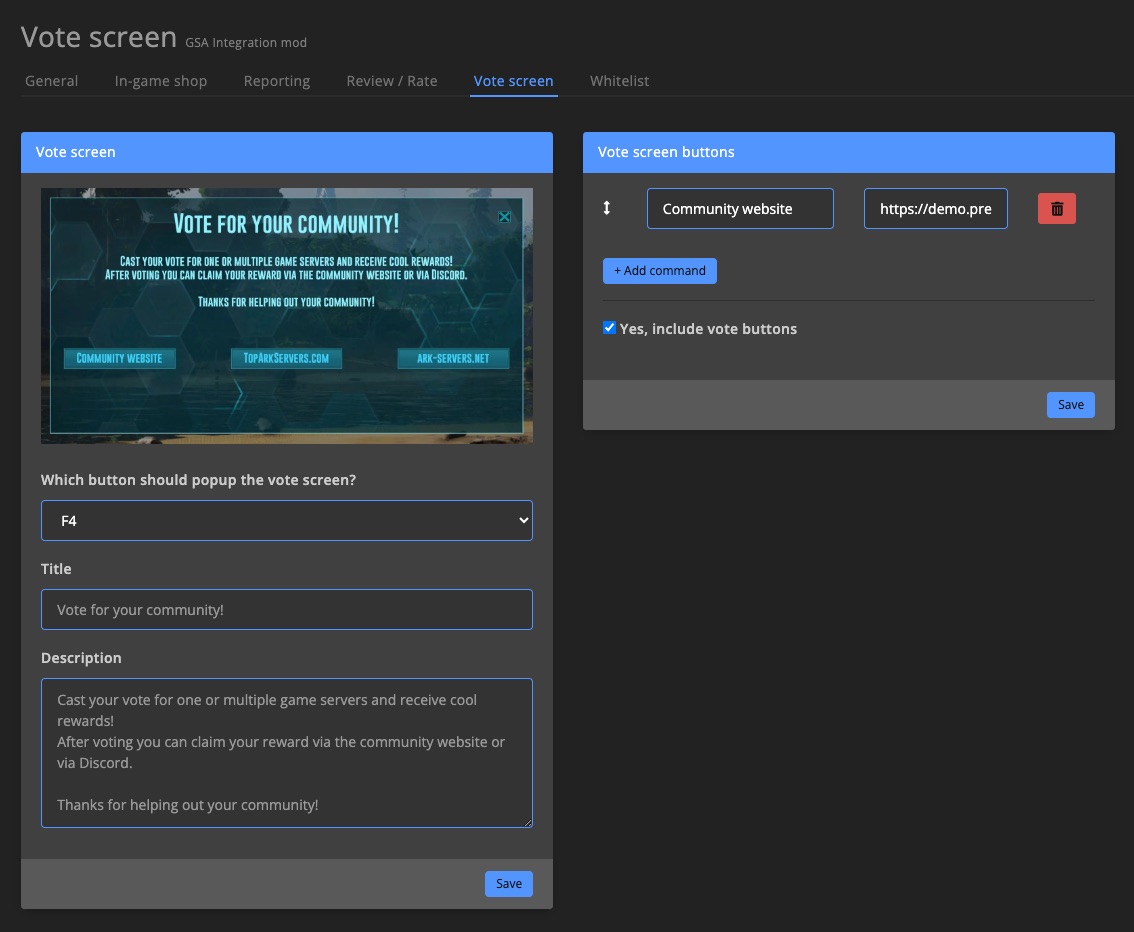The width and height of the screenshot is (1134, 932).
Task: Click inside the Title input field
Action: [286, 609]
